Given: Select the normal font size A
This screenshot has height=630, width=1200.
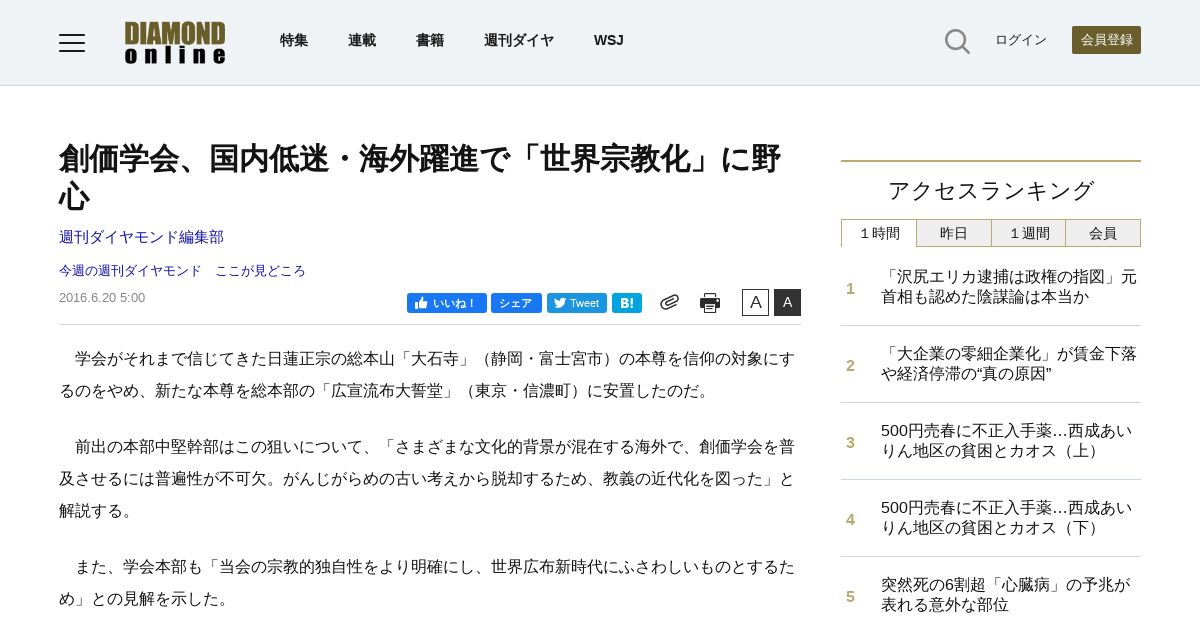Looking at the screenshot, I should 755,302.
